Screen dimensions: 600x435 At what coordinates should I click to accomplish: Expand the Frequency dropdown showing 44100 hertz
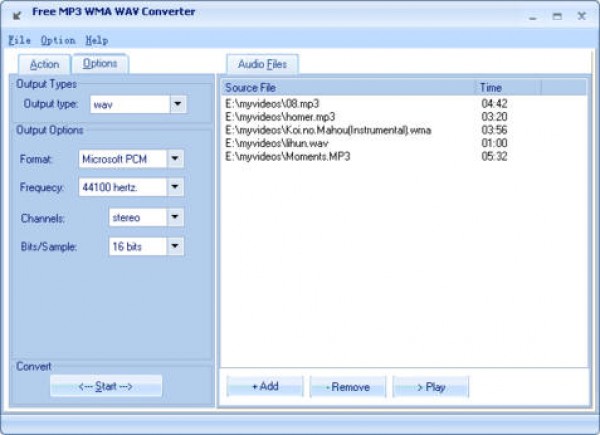click(x=175, y=187)
